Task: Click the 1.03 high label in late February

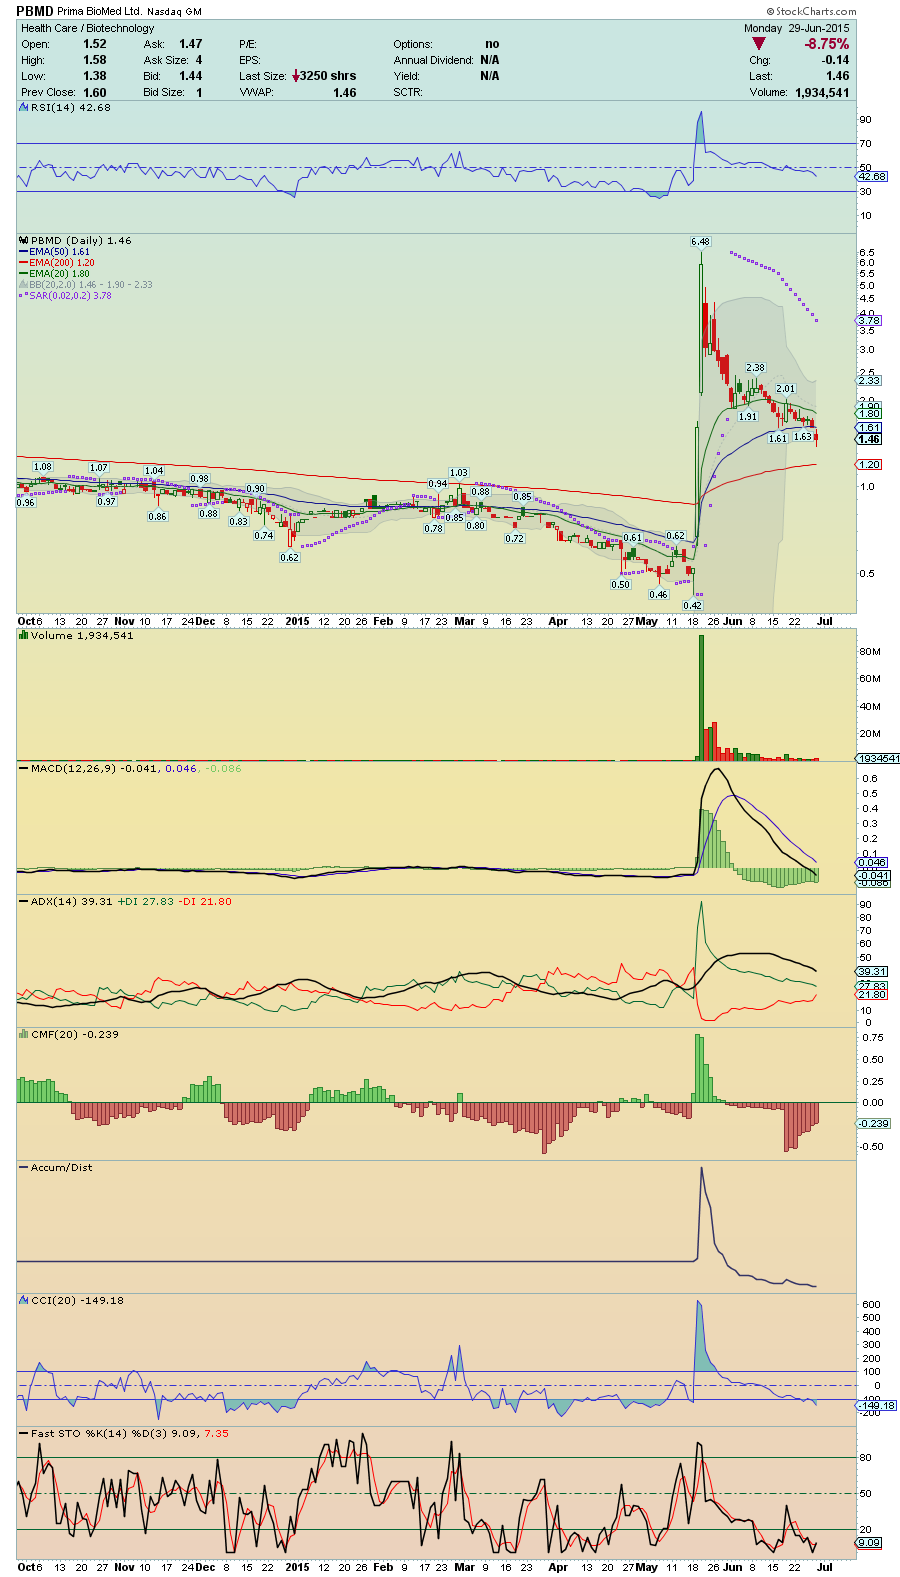Action: point(459,472)
